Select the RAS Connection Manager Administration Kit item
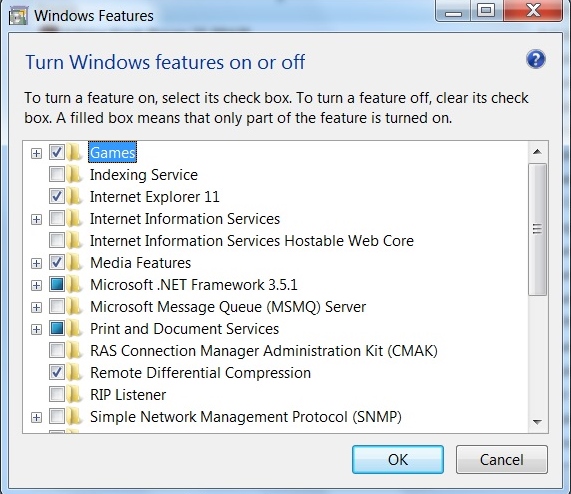The image size is (571, 494). [264, 351]
